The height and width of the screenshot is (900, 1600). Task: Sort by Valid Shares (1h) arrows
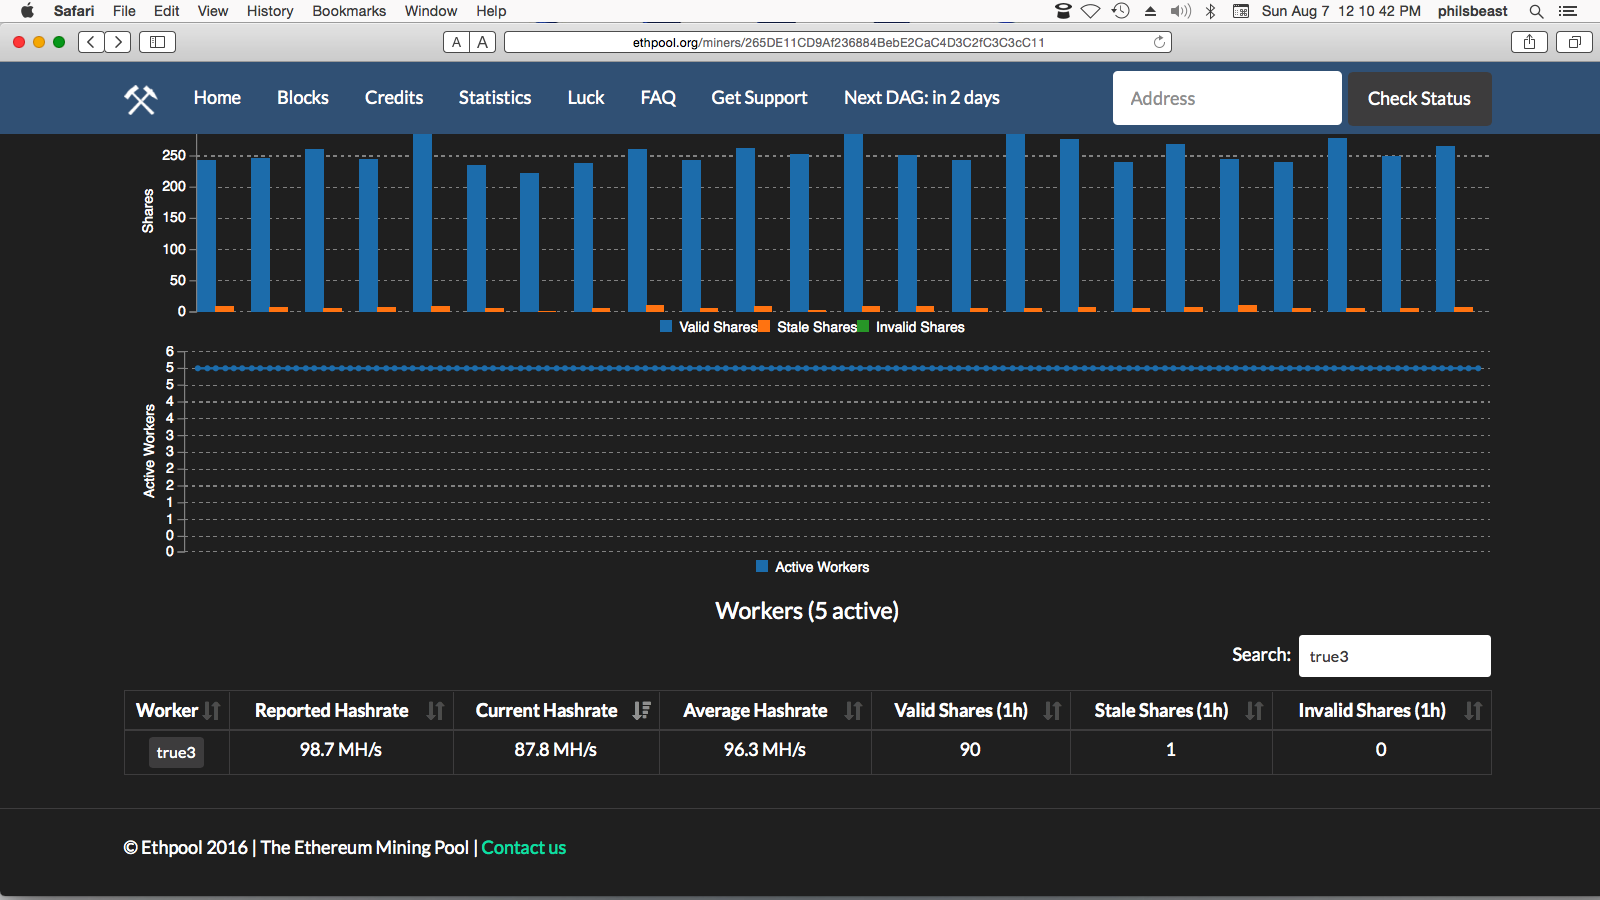pyautogui.click(x=1052, y=710)
